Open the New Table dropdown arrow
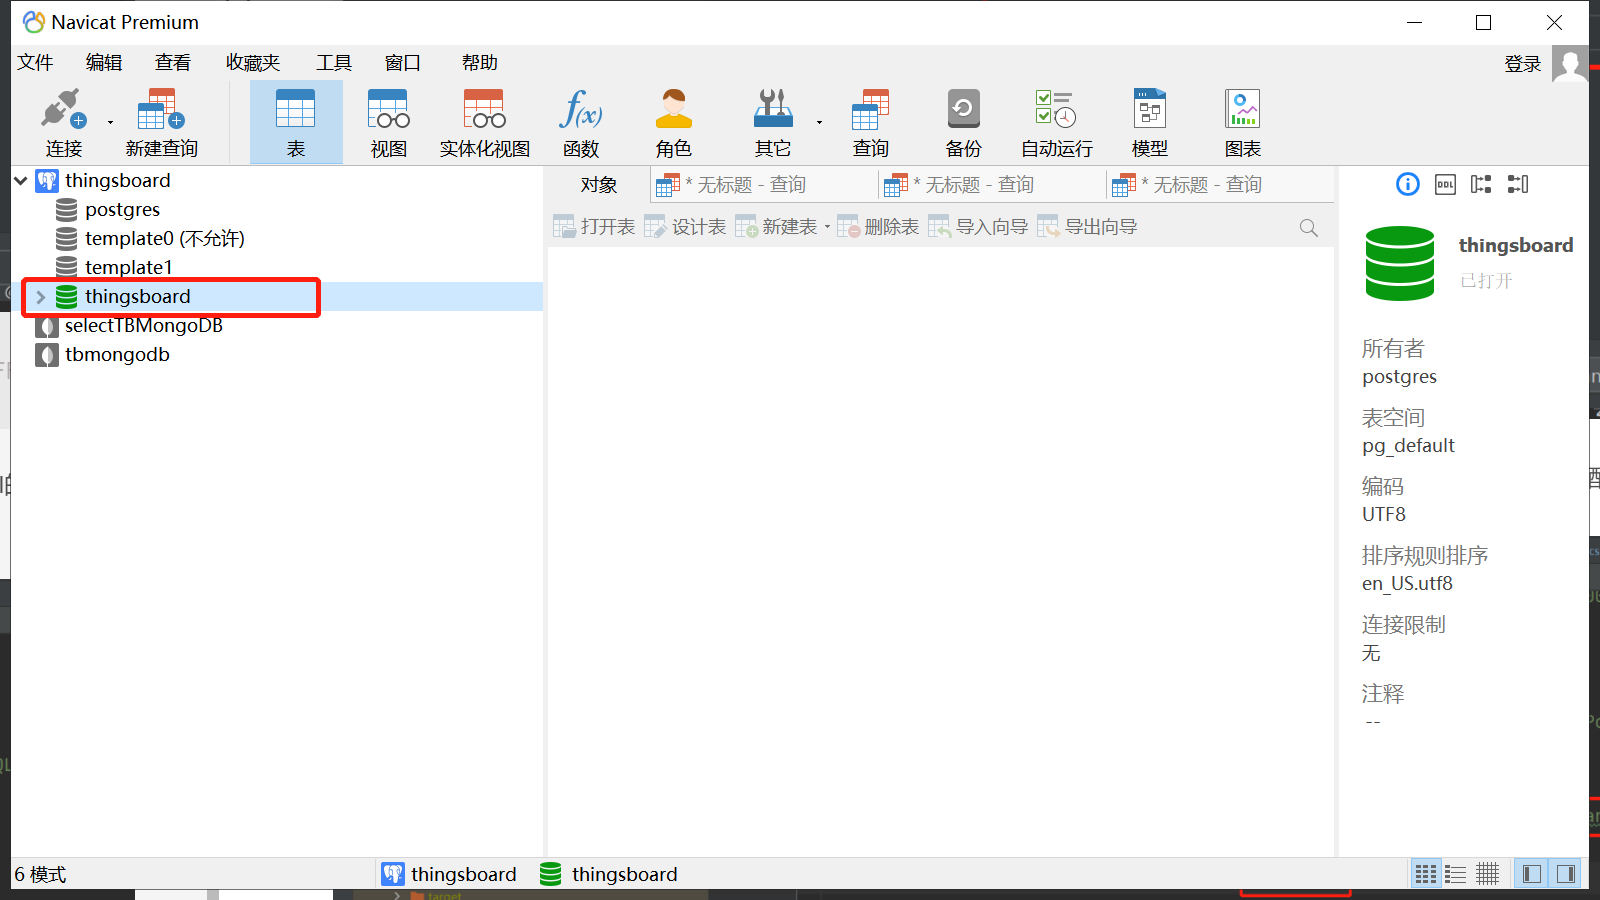The height and width of the screenshot is (900, 1600). tap(827, 227)
